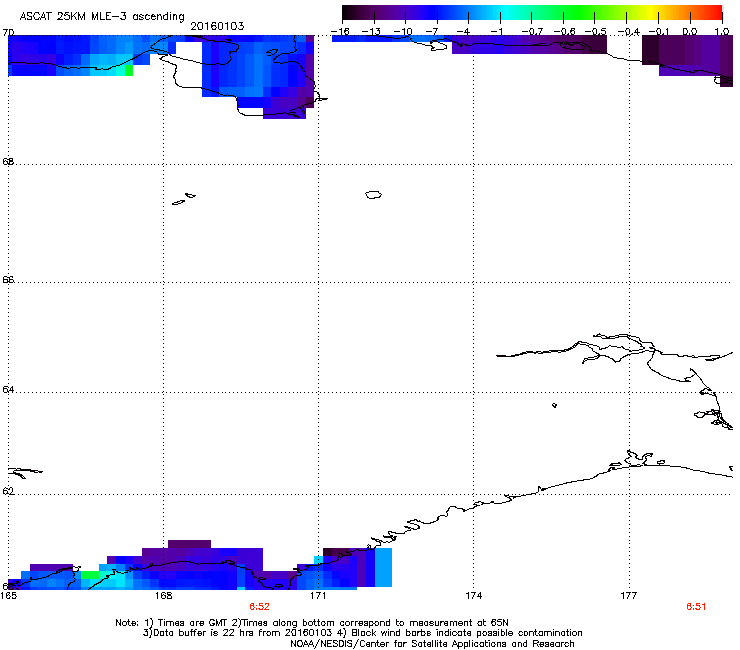This screenshot has width=740, height=650.
Task: Click the latitude label 66
Action: pos(8,279)
